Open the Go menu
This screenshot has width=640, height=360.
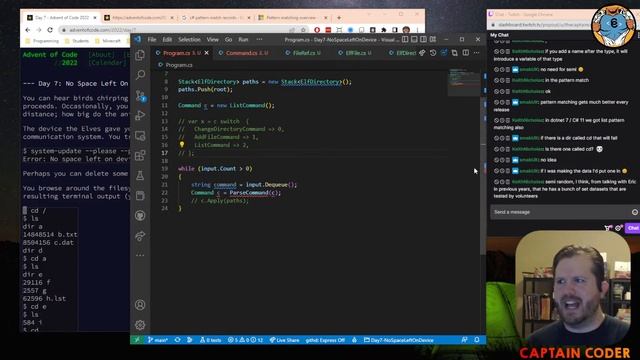[x=229, y=40]
